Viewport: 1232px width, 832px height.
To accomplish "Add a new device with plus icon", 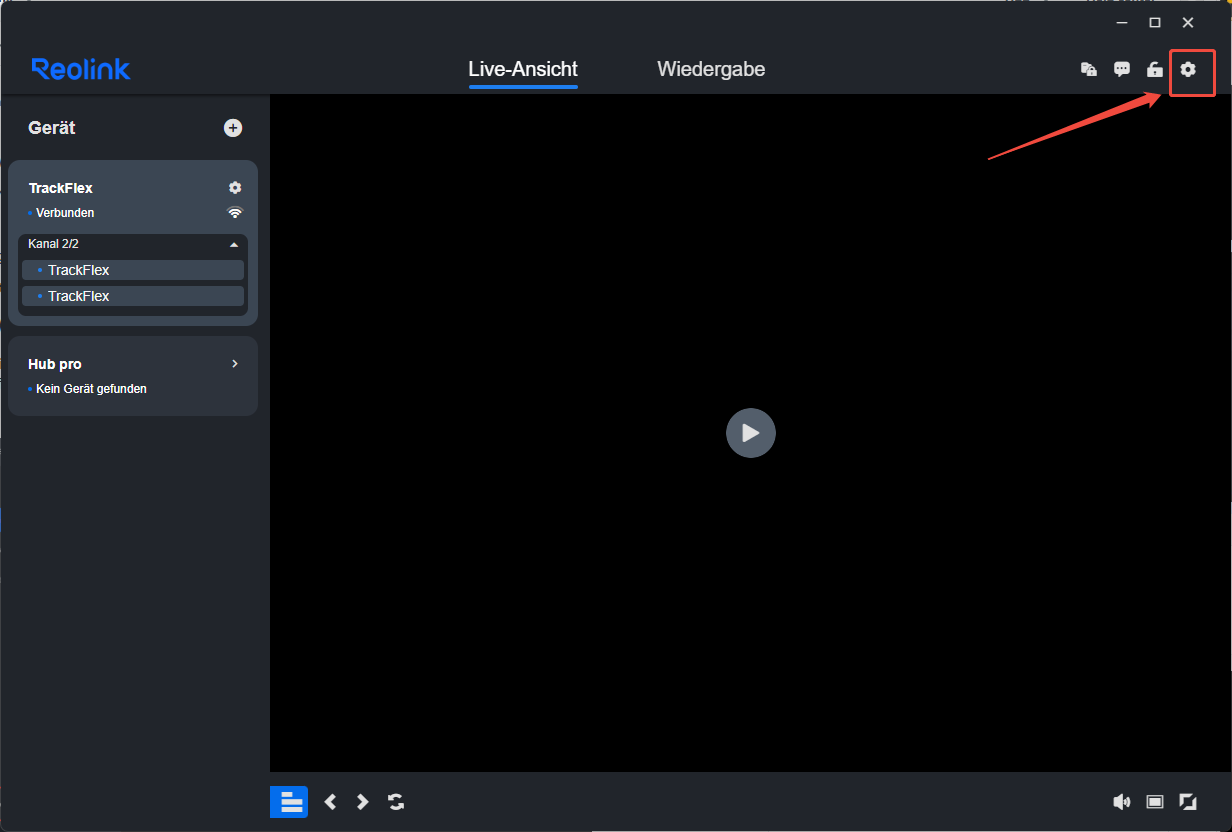I will [x=233, y=128].
